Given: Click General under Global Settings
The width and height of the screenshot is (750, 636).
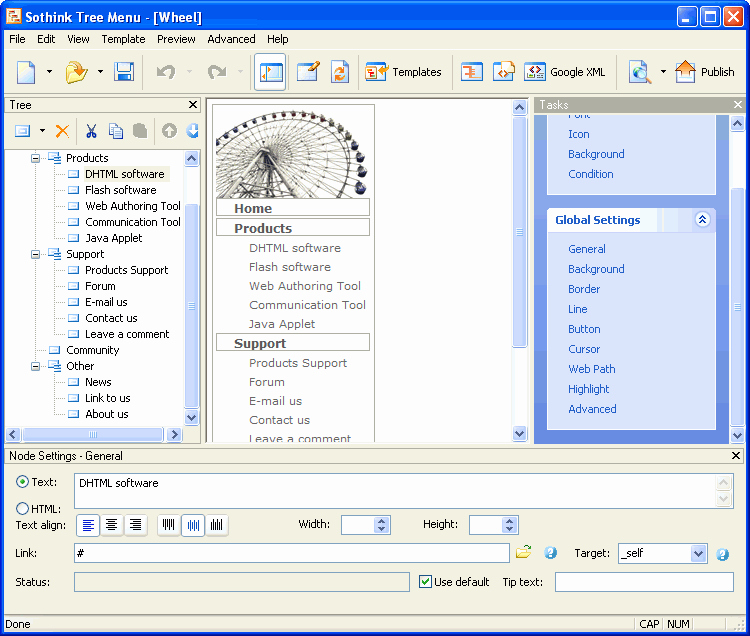Looking at the screenshot, I should (x=586, y=249).
